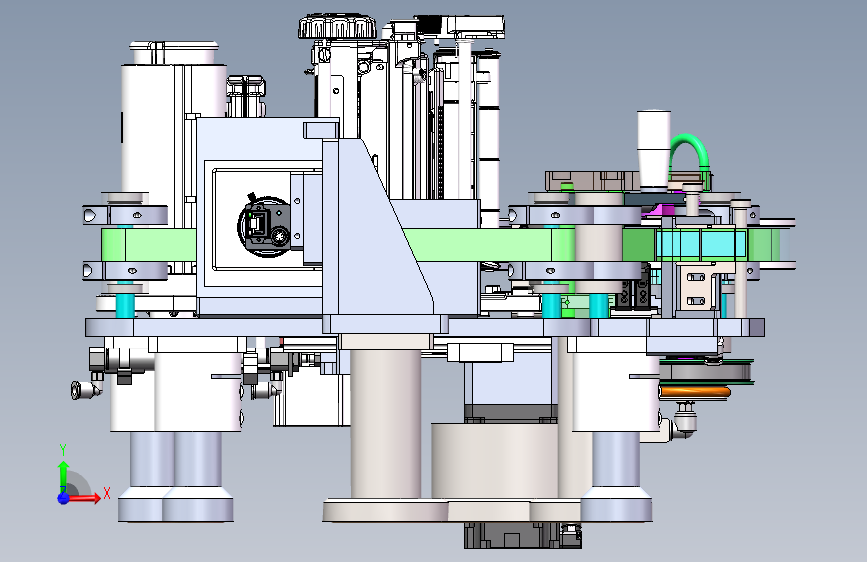Select the white tapered cylinder beside green tube
Screen dimensions: 867x562
(654, 149)
